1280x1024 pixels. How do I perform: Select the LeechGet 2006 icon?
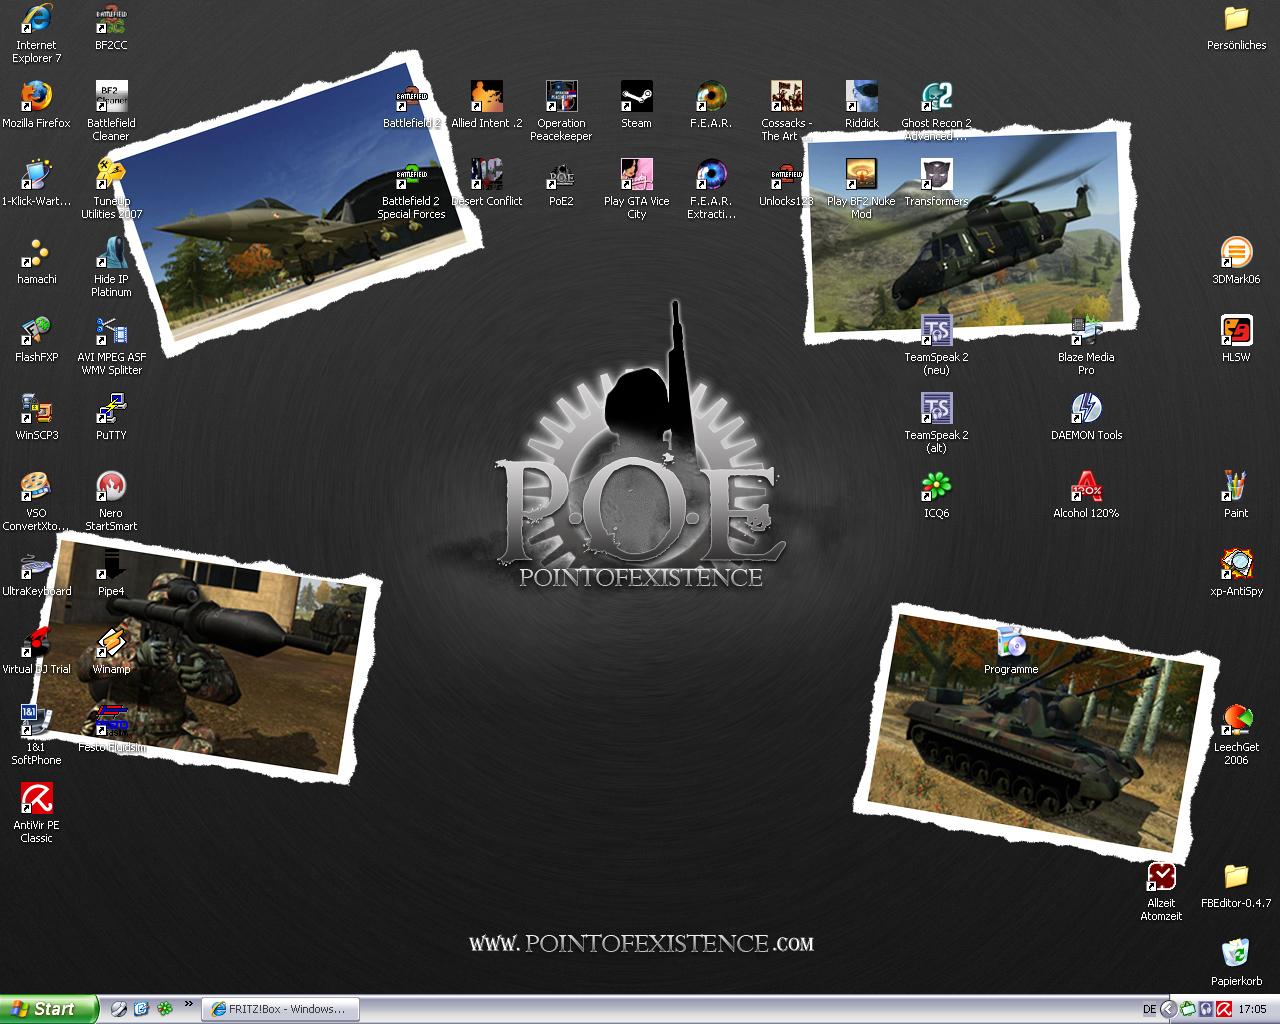pyautogui.click(x=1236, y=721)
